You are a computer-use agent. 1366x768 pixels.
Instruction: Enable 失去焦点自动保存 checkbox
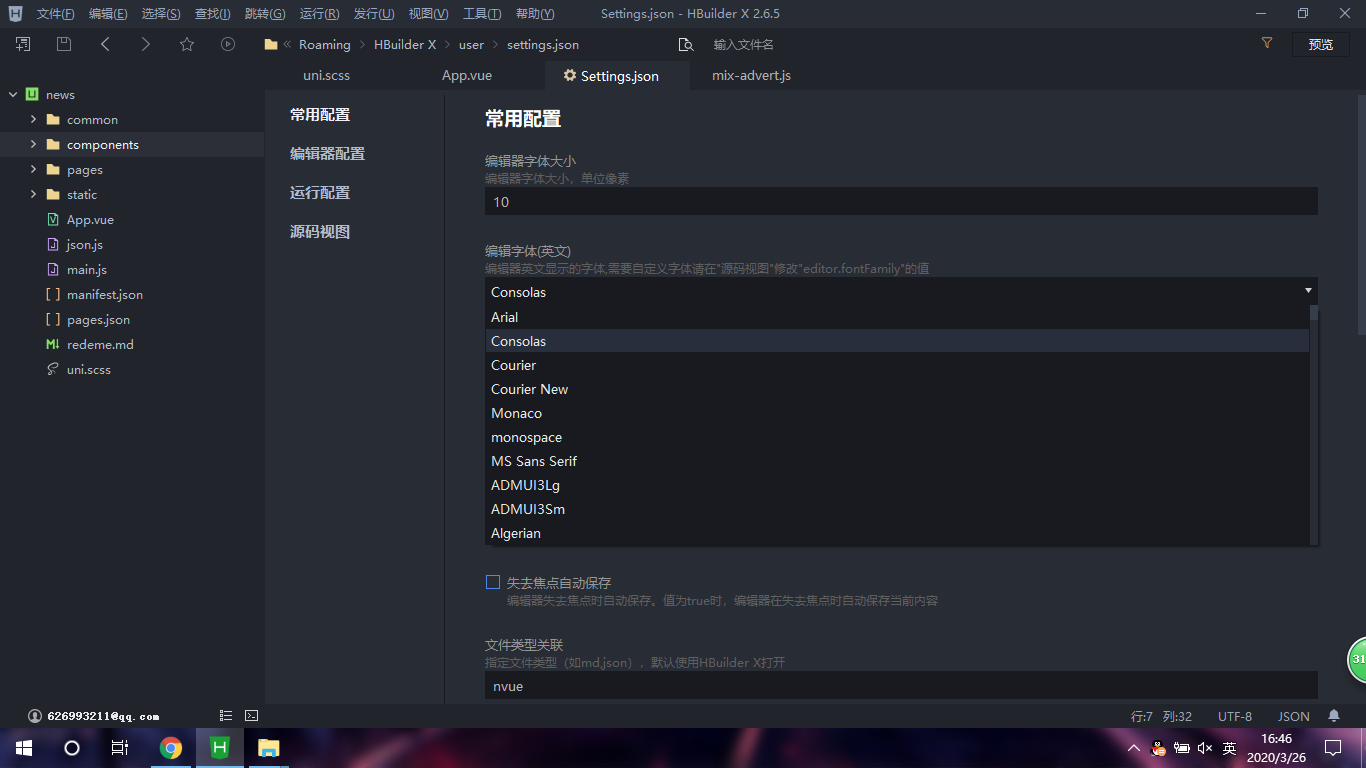coord(493,582)
